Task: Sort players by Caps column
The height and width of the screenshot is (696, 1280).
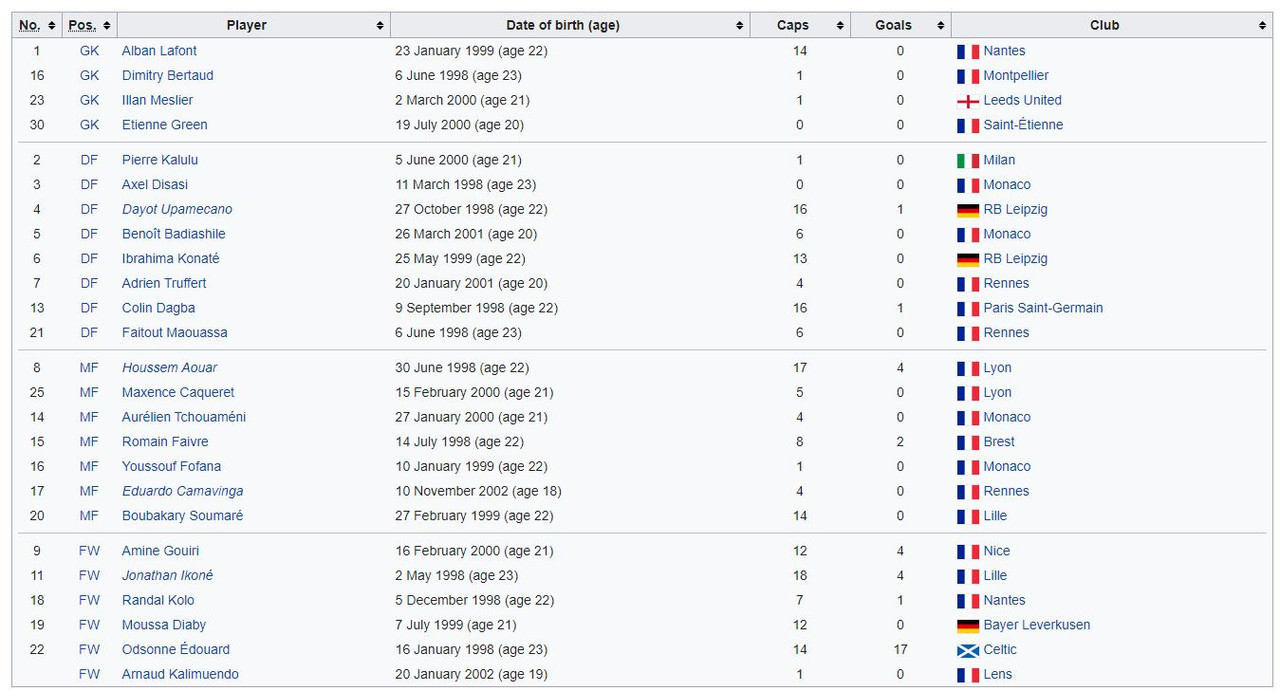Action: [x=840, y=25]
